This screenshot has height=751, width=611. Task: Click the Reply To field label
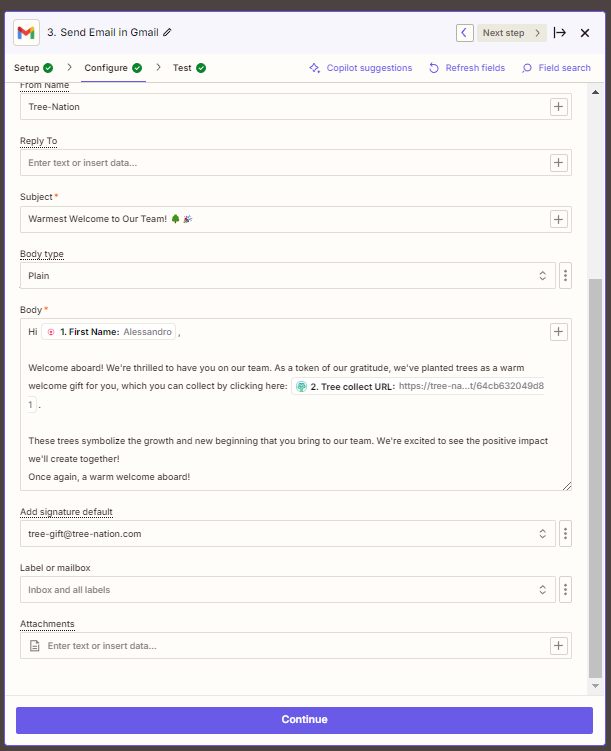pos(38,141)
